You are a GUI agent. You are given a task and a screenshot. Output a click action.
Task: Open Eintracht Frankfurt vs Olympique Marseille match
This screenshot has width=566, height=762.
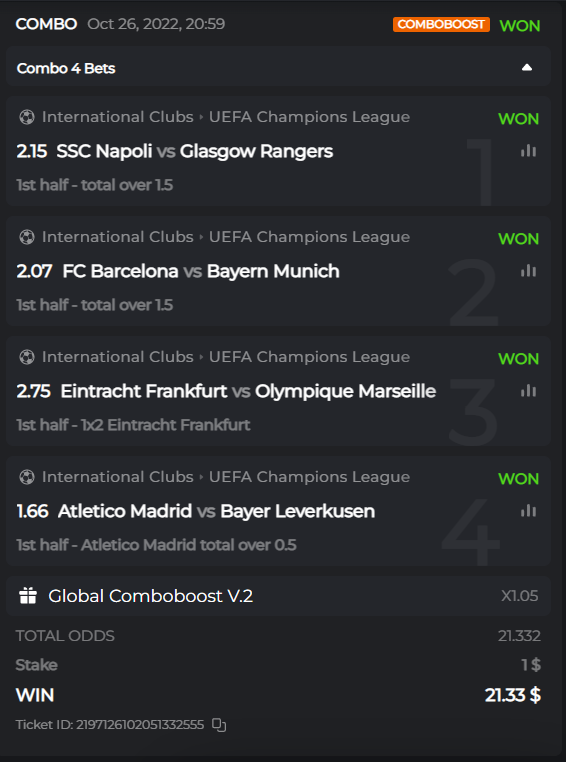pos(248,391)
